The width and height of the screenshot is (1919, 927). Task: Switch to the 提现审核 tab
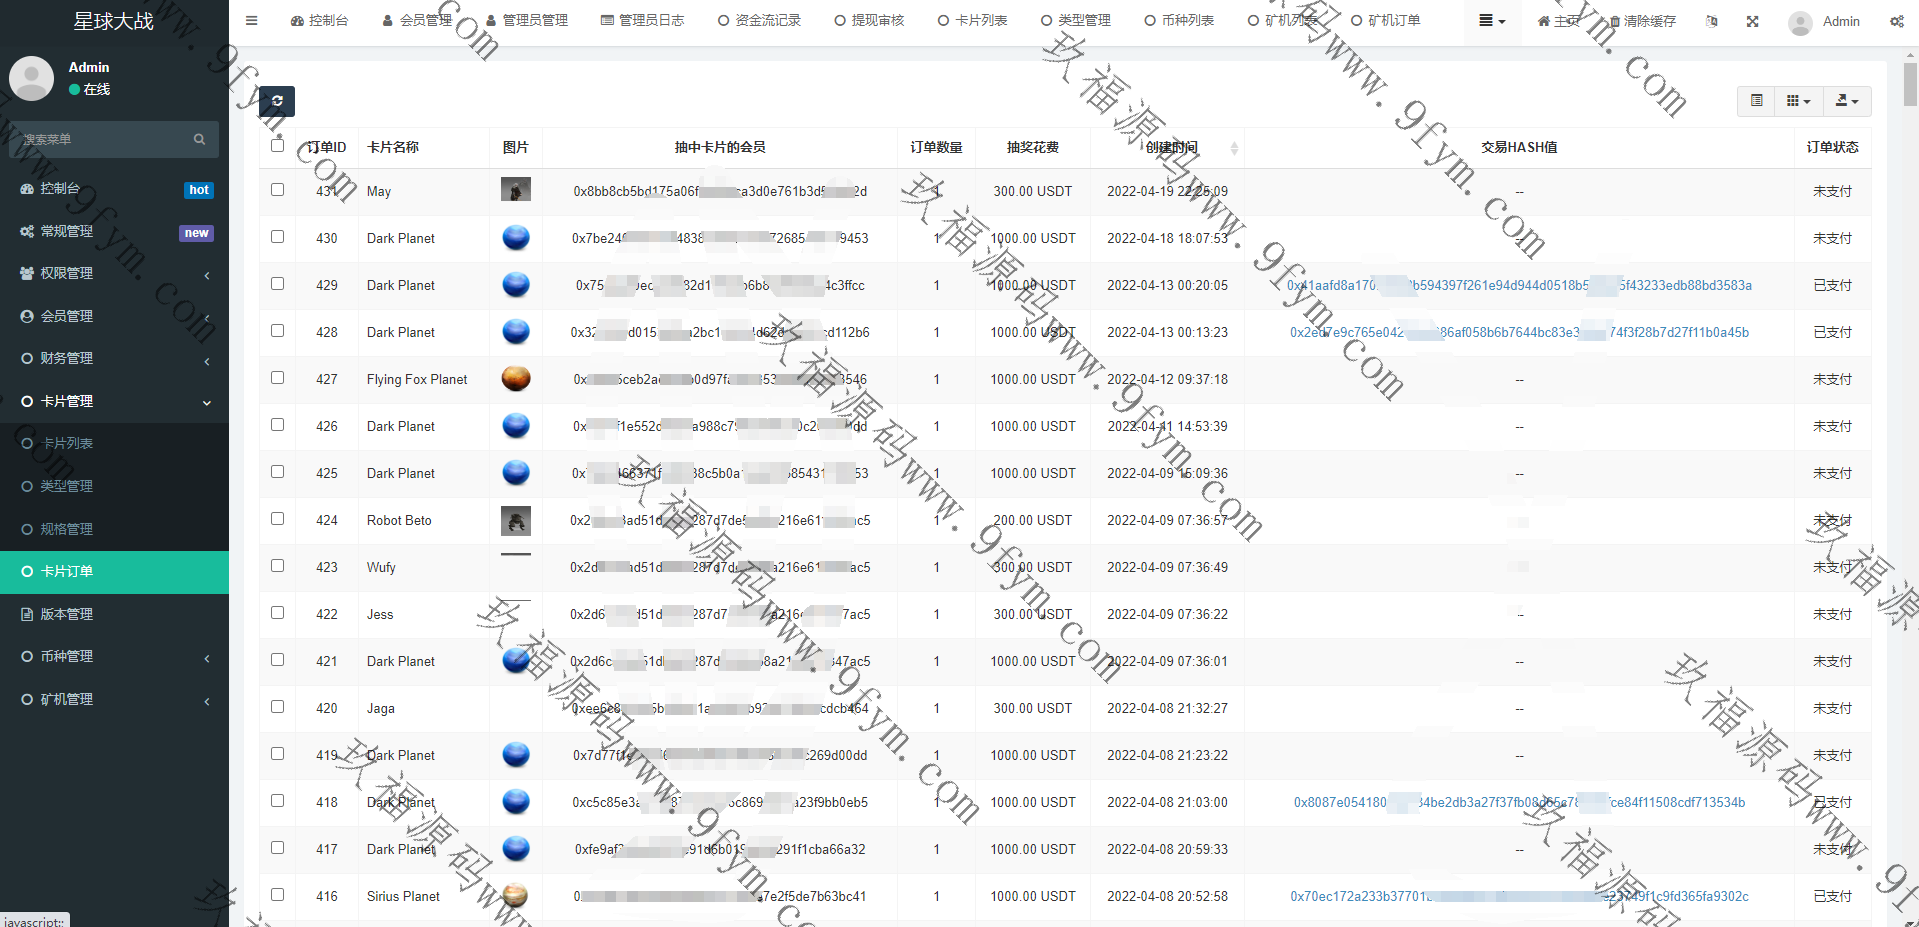(869, 20)
